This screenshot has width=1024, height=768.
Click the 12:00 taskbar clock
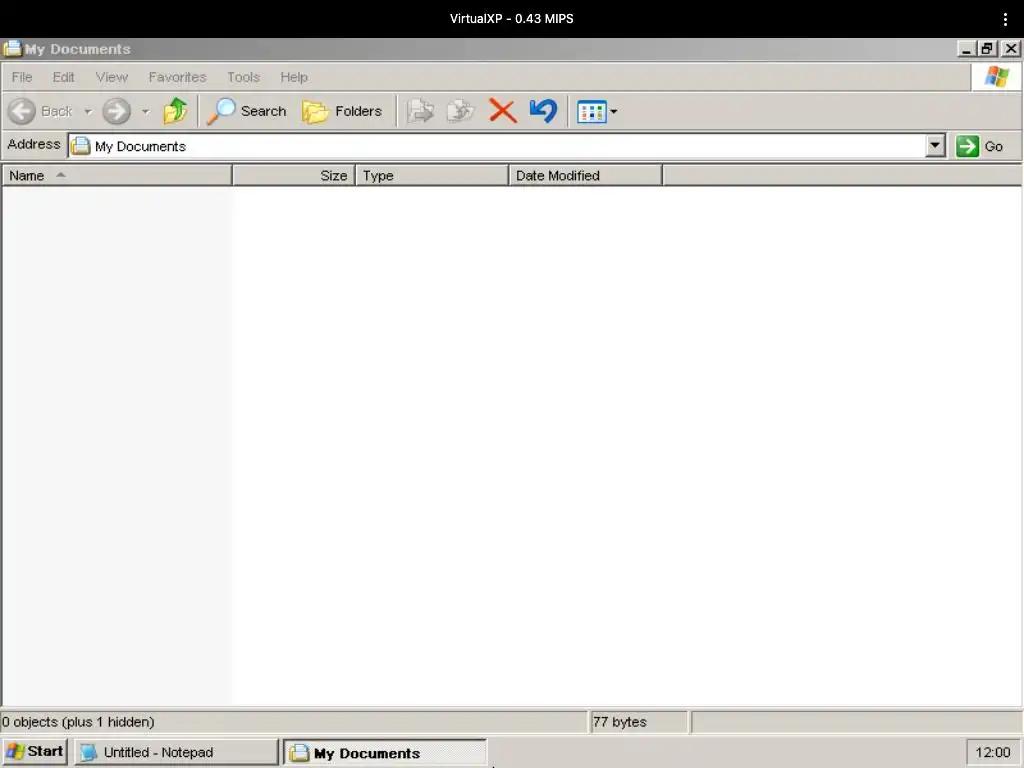(993, 752)
